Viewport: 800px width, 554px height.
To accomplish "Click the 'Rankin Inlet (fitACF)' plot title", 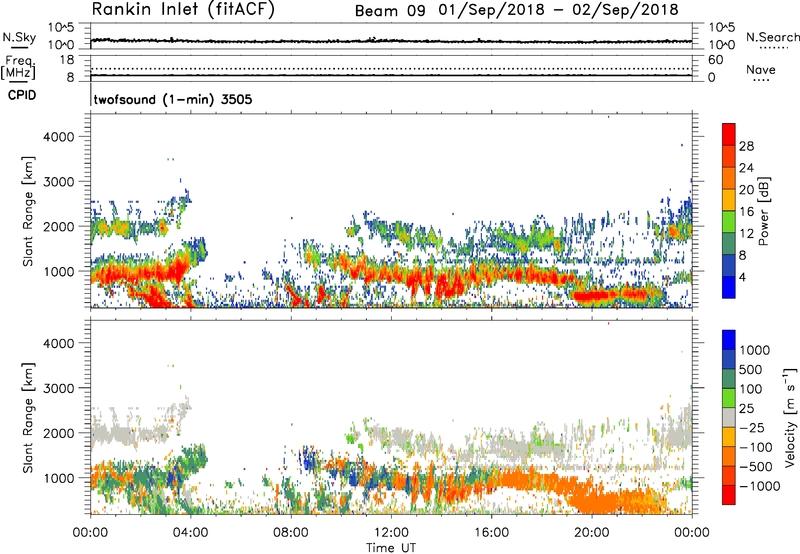I will (183, 9).
